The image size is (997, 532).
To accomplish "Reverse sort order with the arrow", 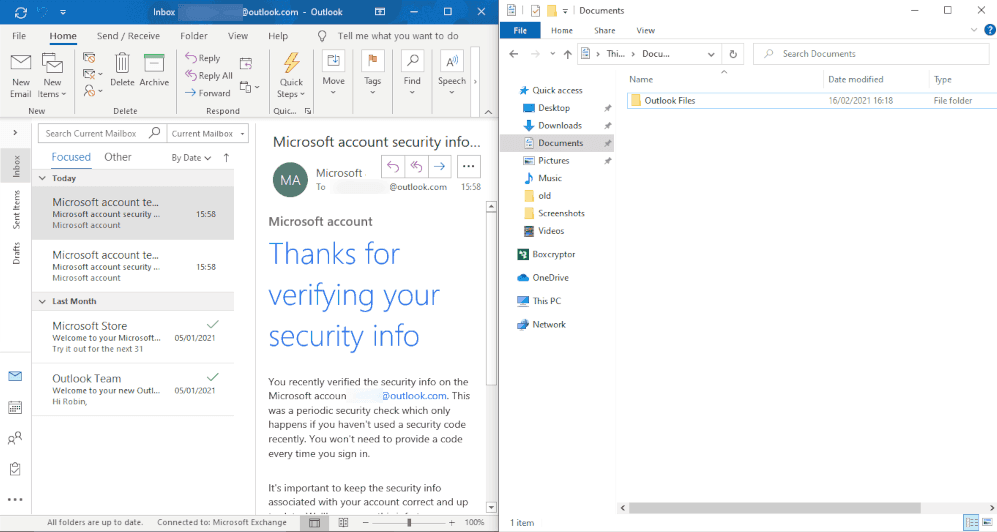I will pyautogui.click(x=226, y=158).
